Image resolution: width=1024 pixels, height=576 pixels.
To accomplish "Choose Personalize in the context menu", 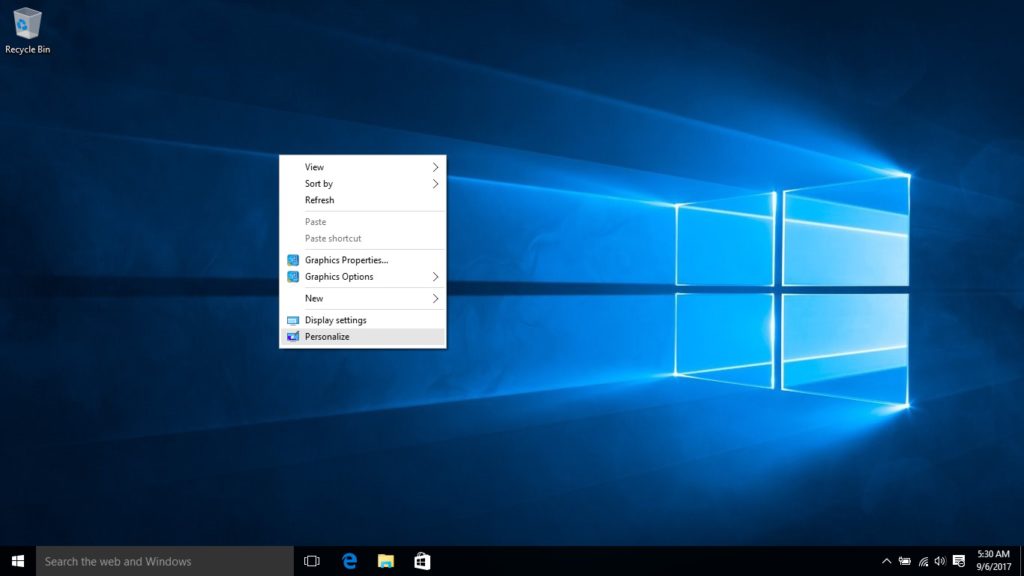I will 362,336.
